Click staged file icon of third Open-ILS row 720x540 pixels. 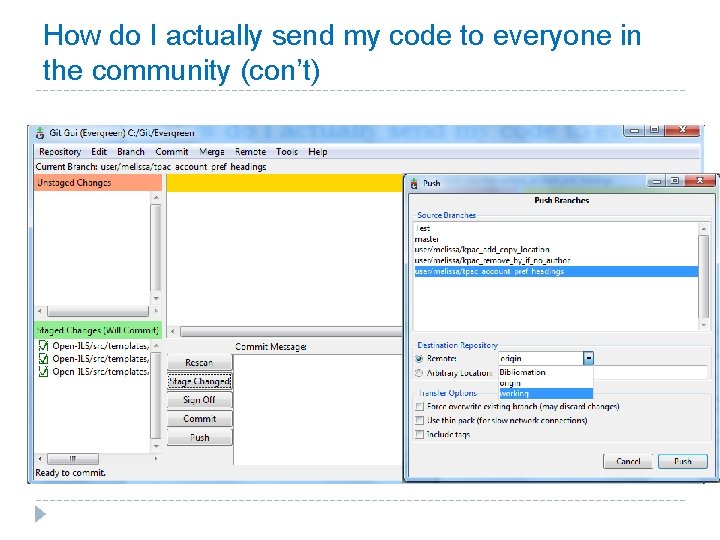tap(44, 371)
